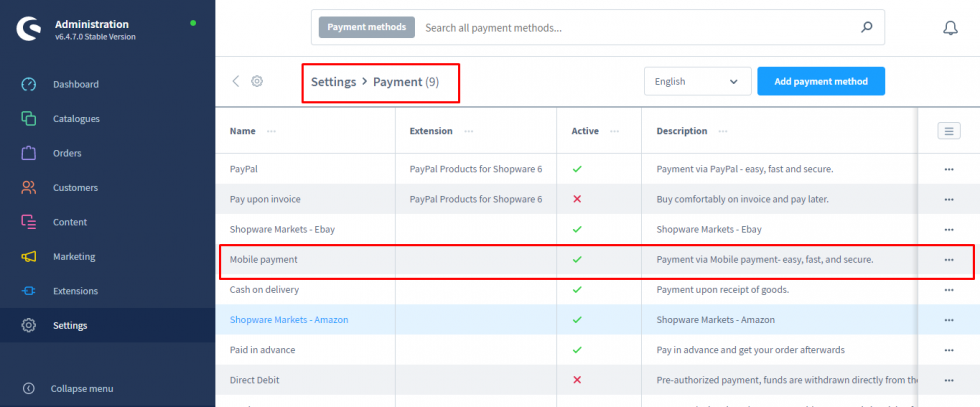Click the search magnifier icon
Viewport: 980px width, 407px height.
866,28
